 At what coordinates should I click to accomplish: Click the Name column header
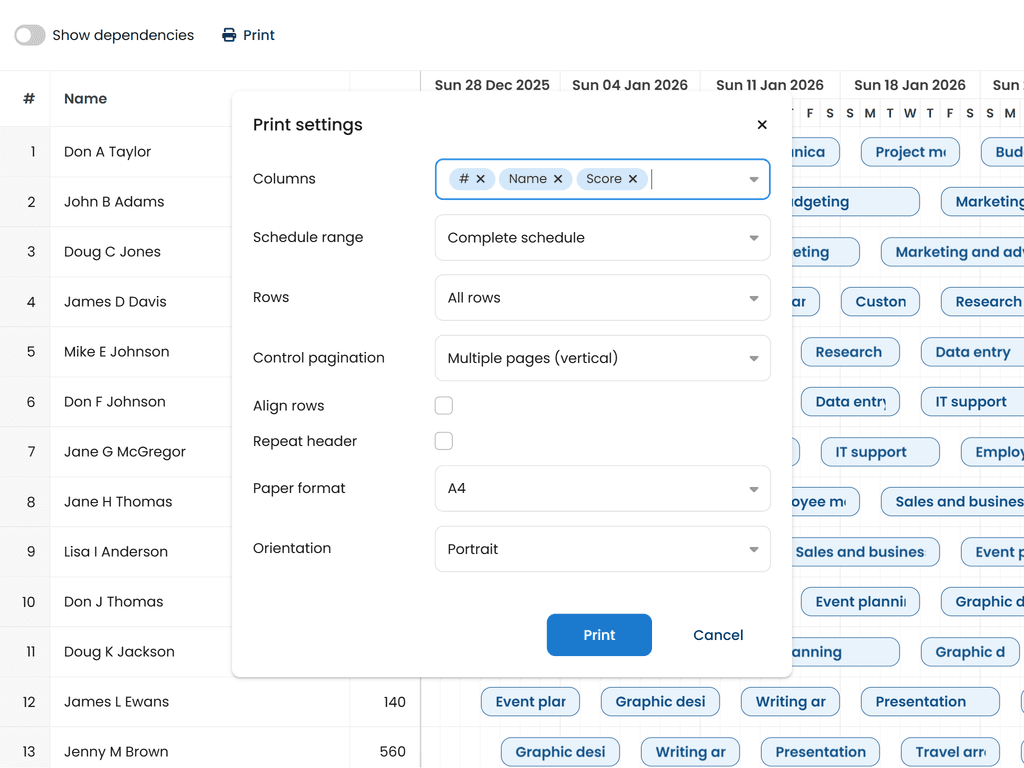point(86,99)
